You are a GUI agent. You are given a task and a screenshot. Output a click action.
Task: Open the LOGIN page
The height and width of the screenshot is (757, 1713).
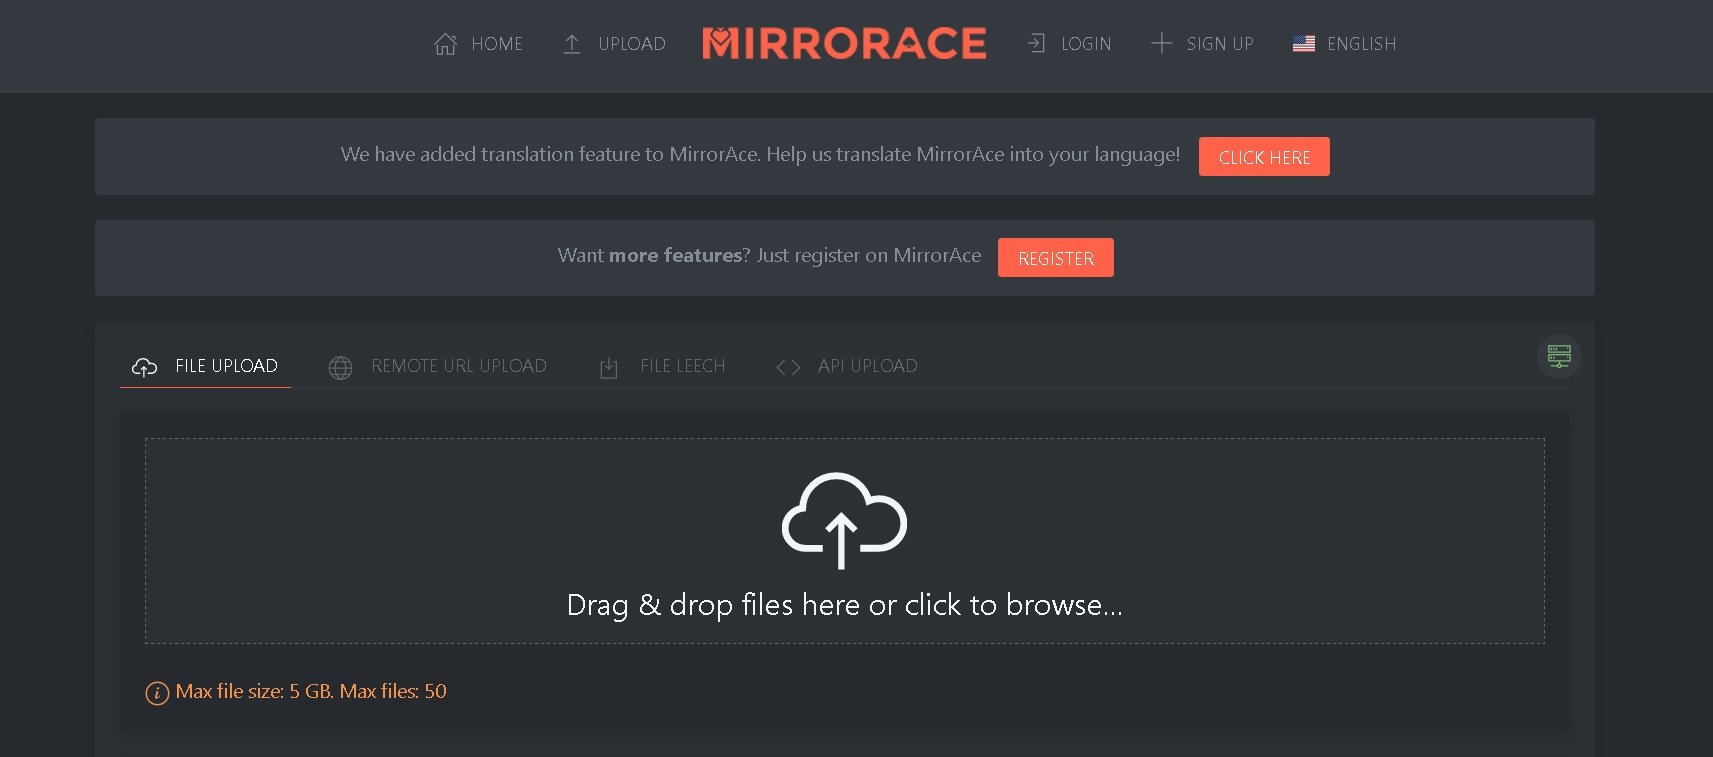tap(1086, 44)
